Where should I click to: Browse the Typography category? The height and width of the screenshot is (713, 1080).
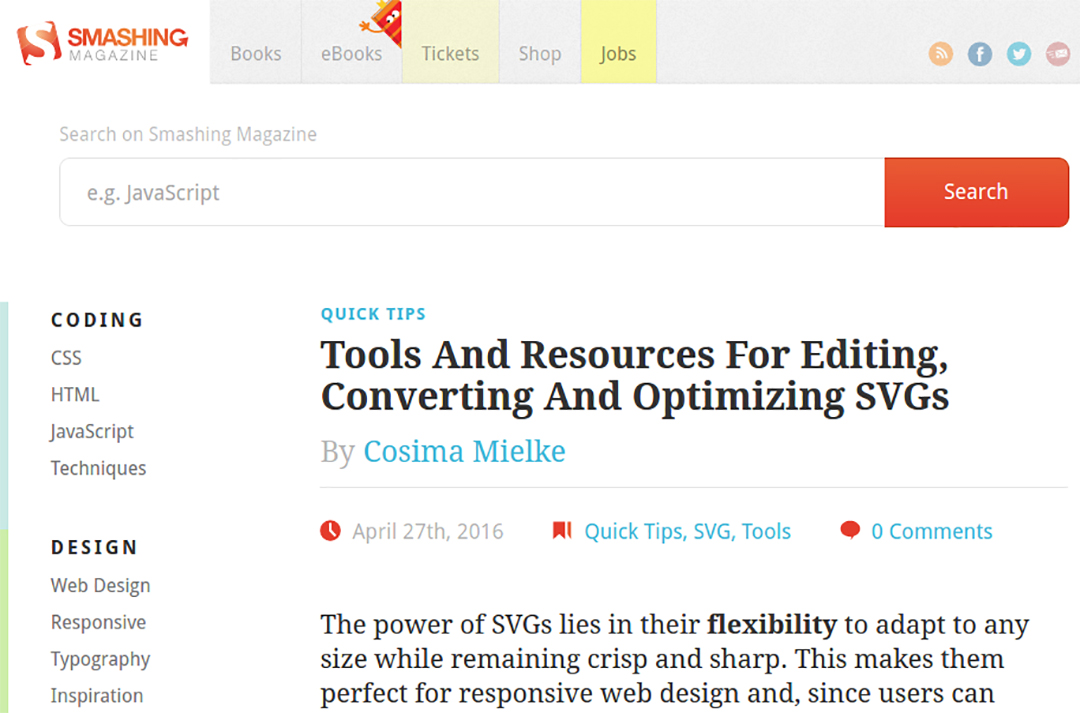(x=101, y=660)
